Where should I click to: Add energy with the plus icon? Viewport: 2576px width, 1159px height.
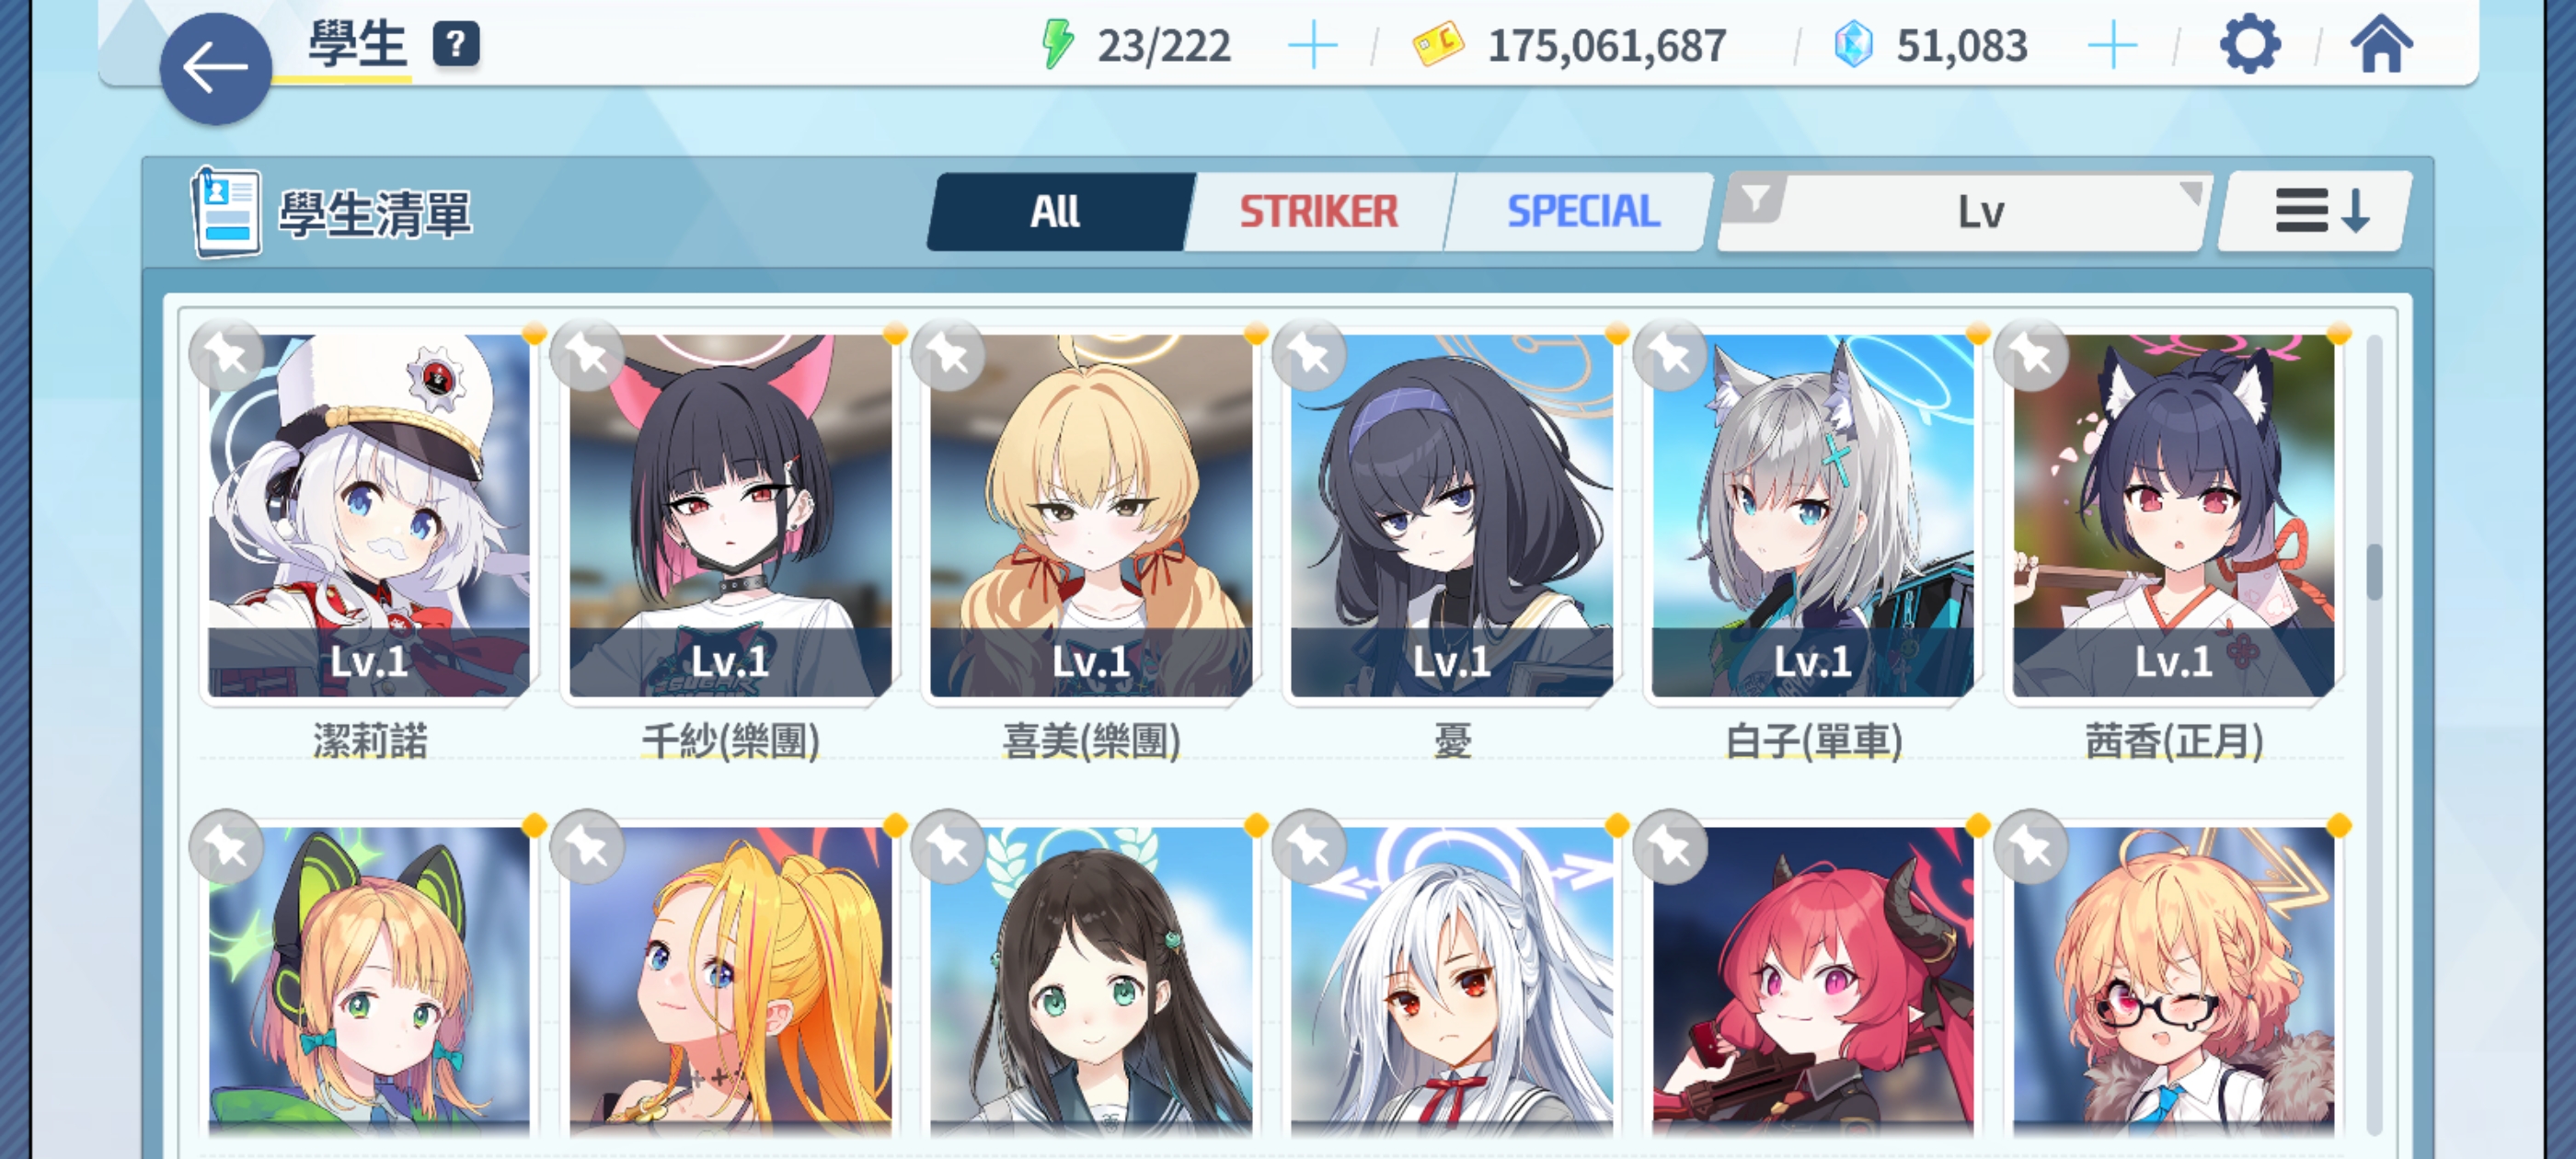tap(1312, 46)
